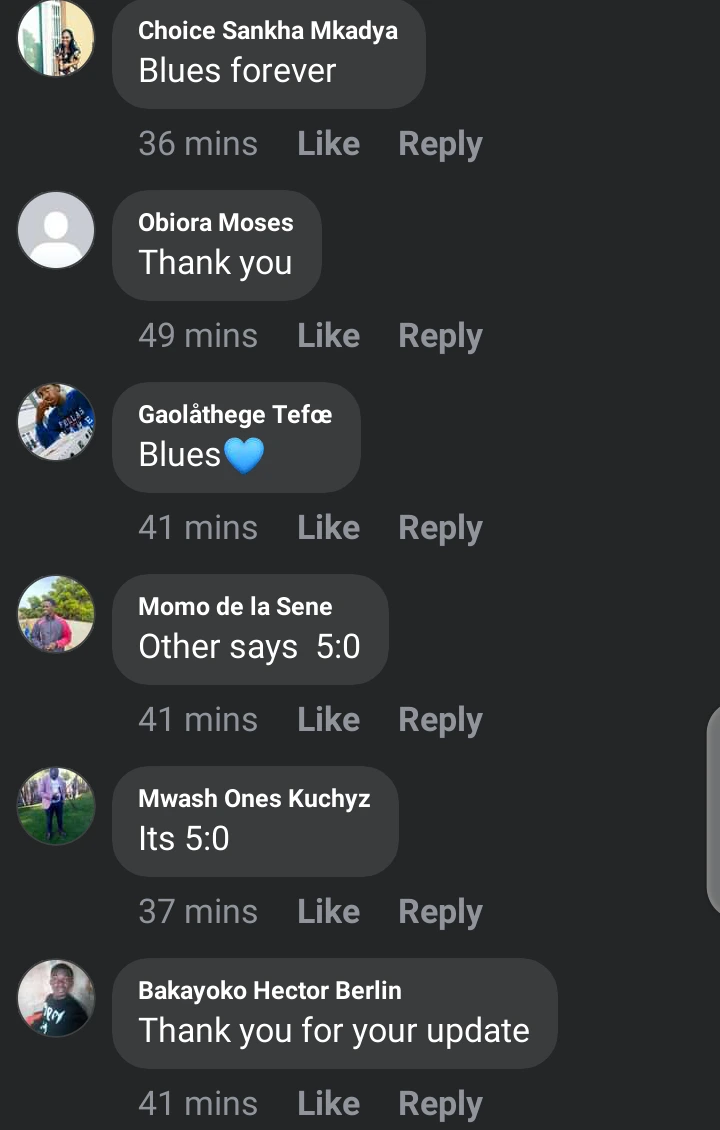Screen dimensions: 720x1130
Task: Reply to Choice Sankha Mkadya's comment
Action: [x=440, y=145]
